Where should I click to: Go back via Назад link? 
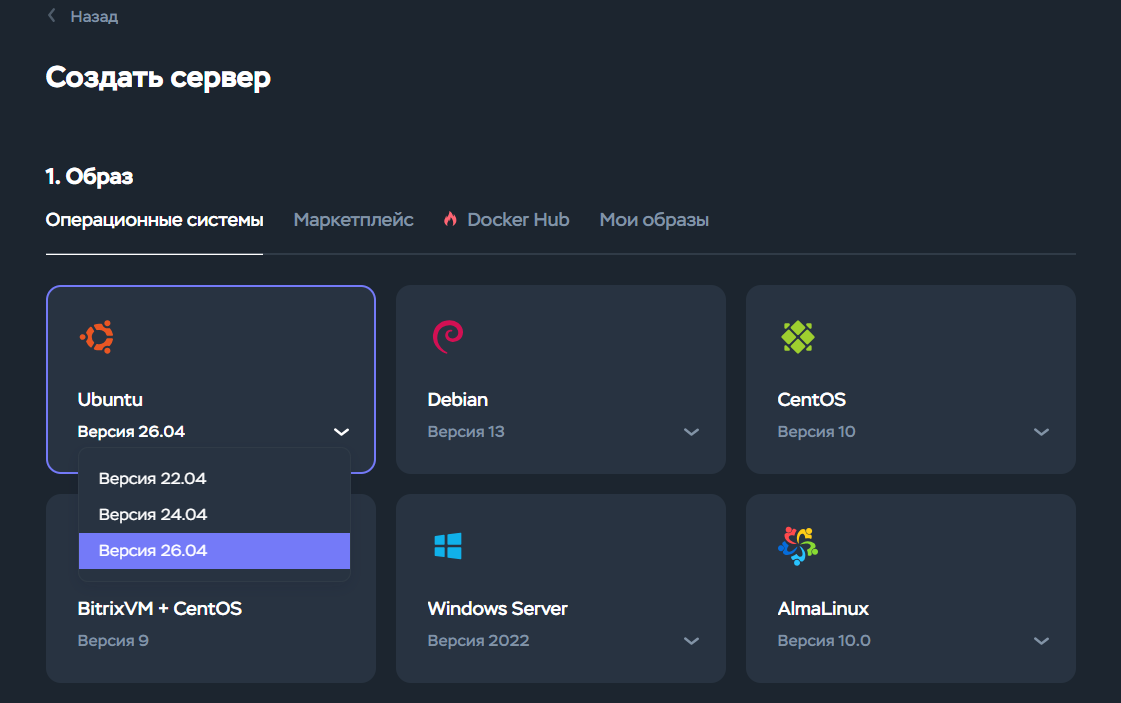(94, 16)
